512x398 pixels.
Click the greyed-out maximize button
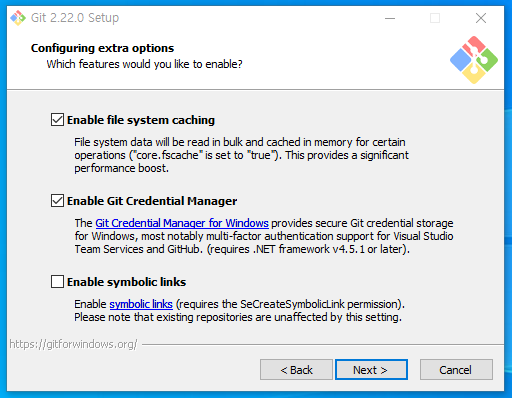click(x=435, y=18)
